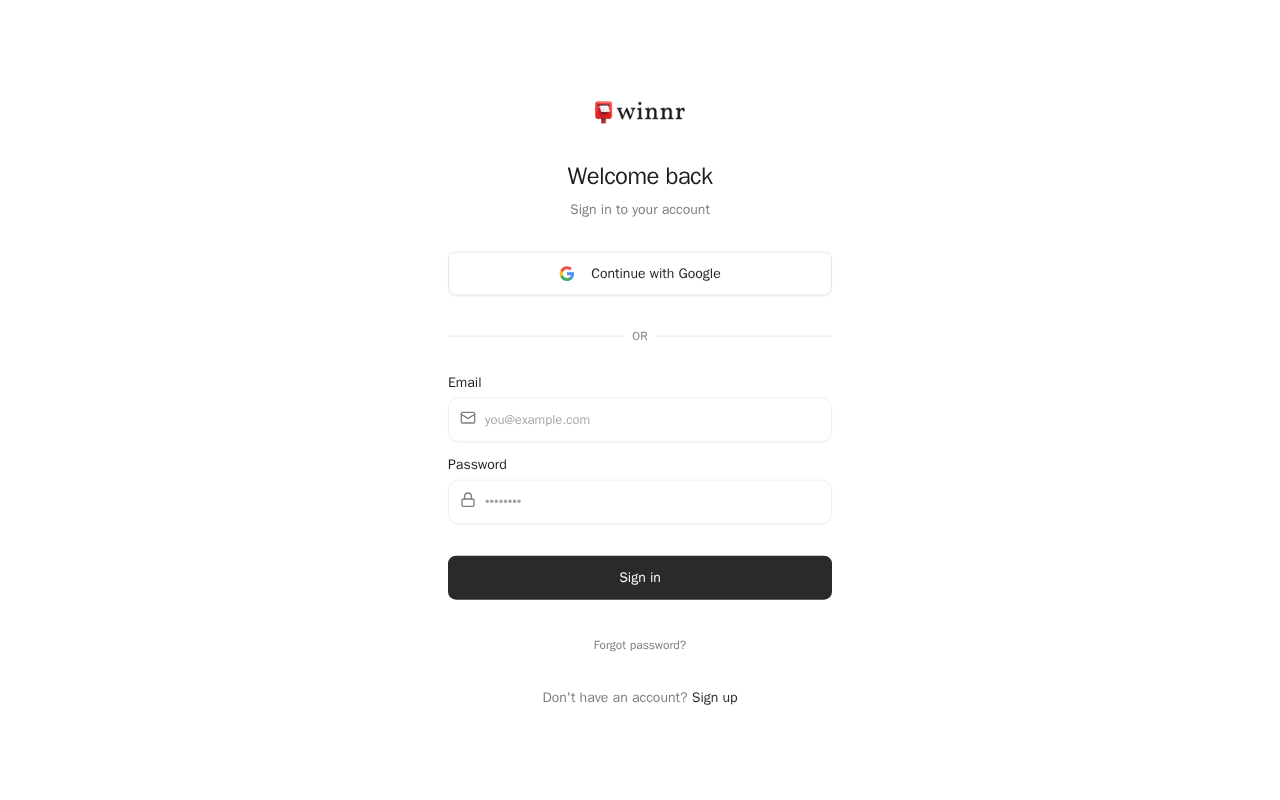1280x800 pixels.
Task: Click the divider line right of OR
Action: point(744,336)
